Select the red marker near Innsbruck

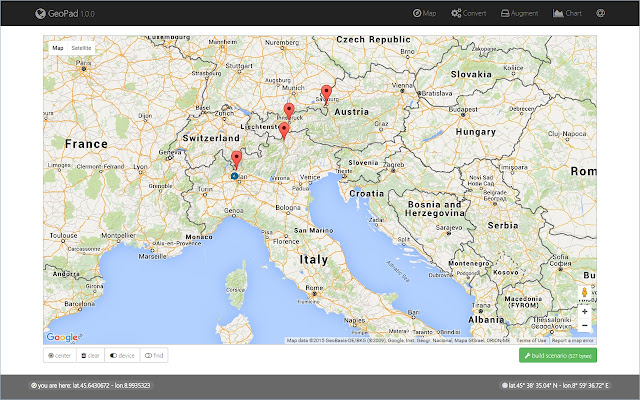pos(289,112)
